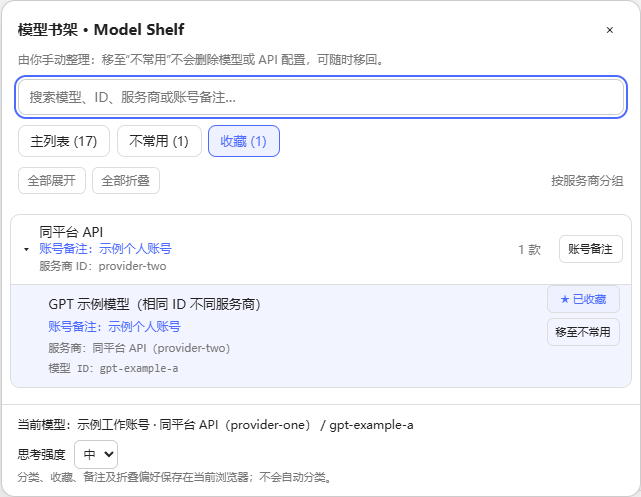Select the 收藏 (1) tab
This screenshot has height=497, width=641.
244,141
